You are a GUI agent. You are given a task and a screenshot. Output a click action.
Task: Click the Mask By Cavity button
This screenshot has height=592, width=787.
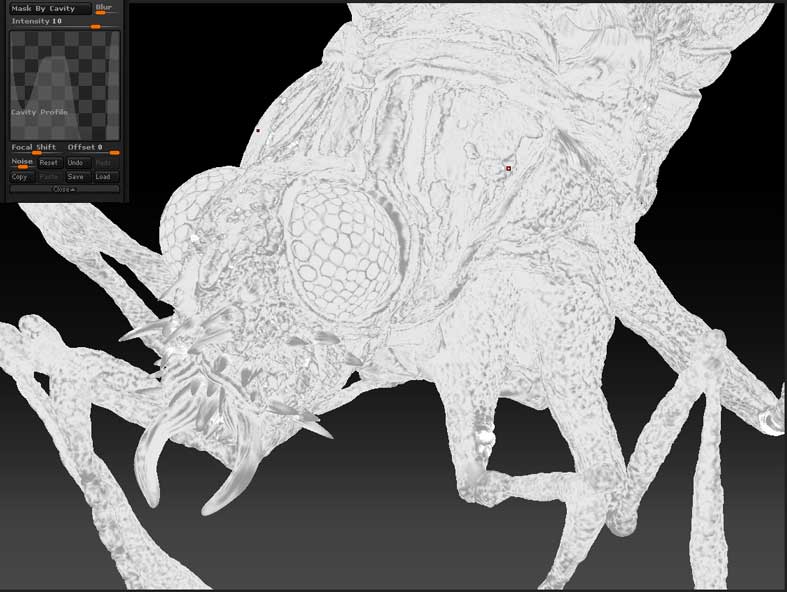(49, 8)
